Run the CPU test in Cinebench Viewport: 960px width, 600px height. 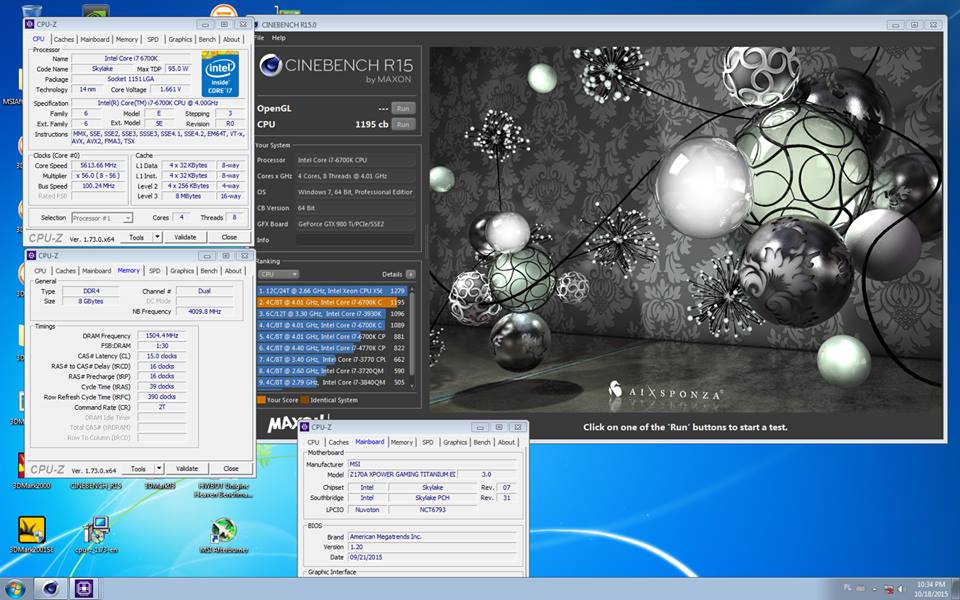[x=403, y=124]
